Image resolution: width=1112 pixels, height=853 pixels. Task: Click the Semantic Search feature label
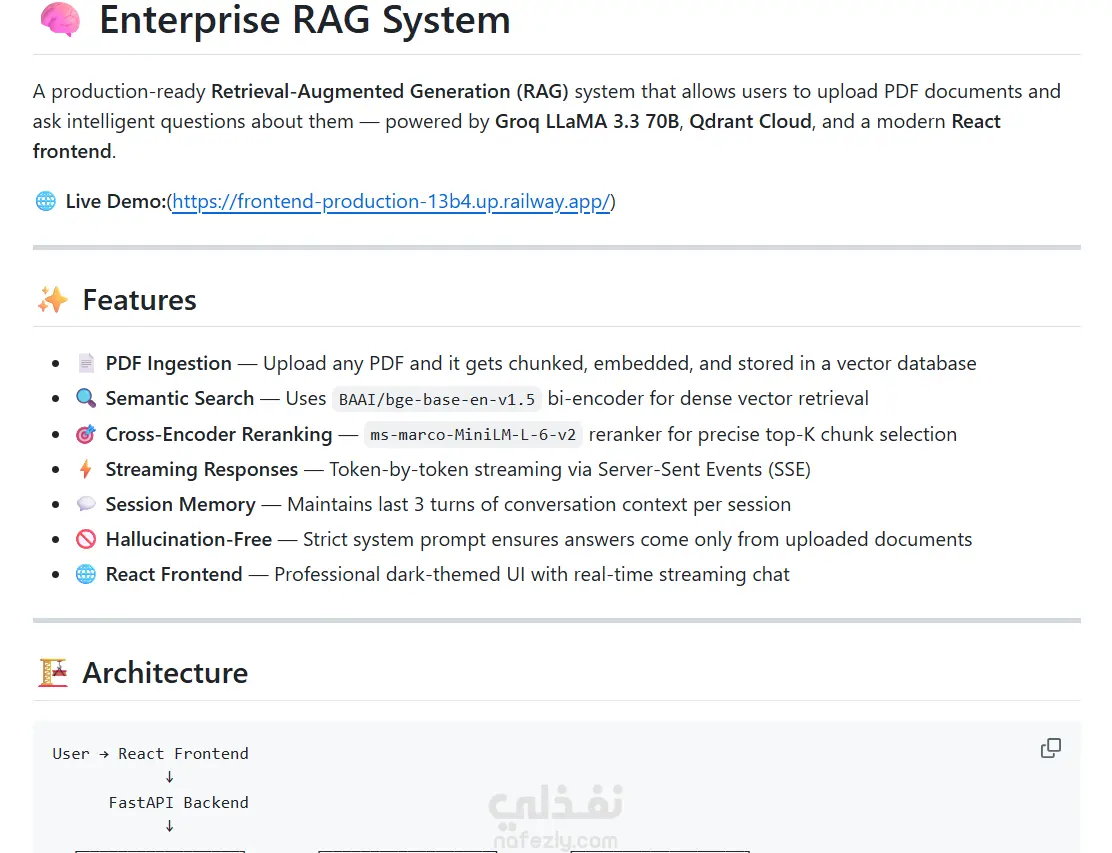coord(180,398)
